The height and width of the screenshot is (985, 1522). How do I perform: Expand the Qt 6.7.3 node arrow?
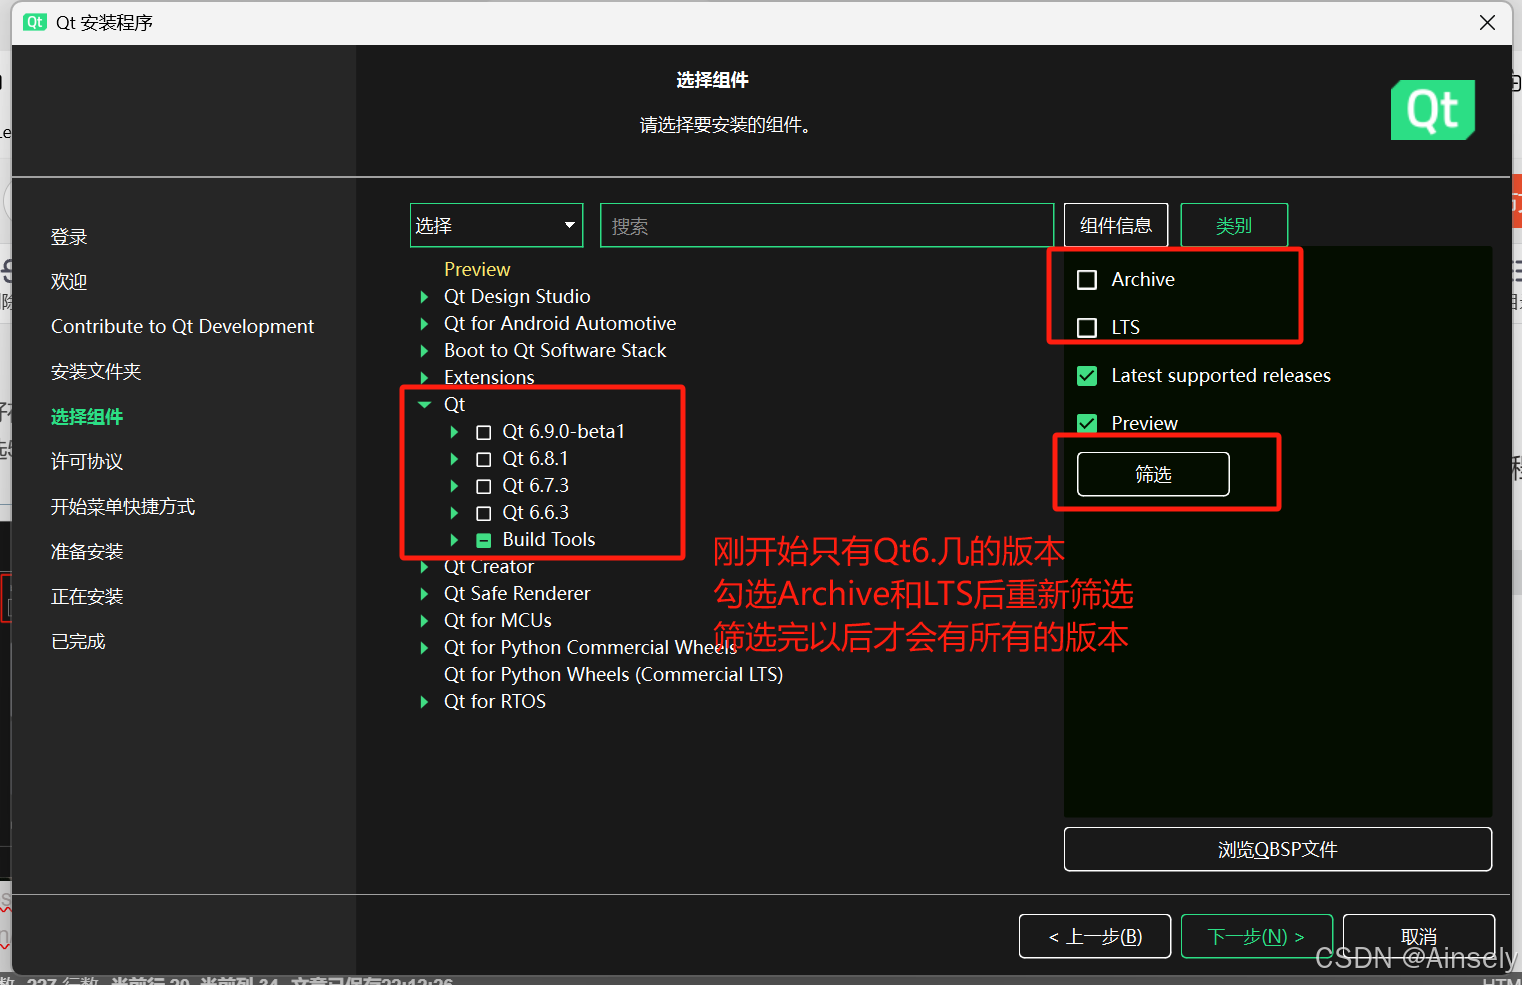click(454, 486)
